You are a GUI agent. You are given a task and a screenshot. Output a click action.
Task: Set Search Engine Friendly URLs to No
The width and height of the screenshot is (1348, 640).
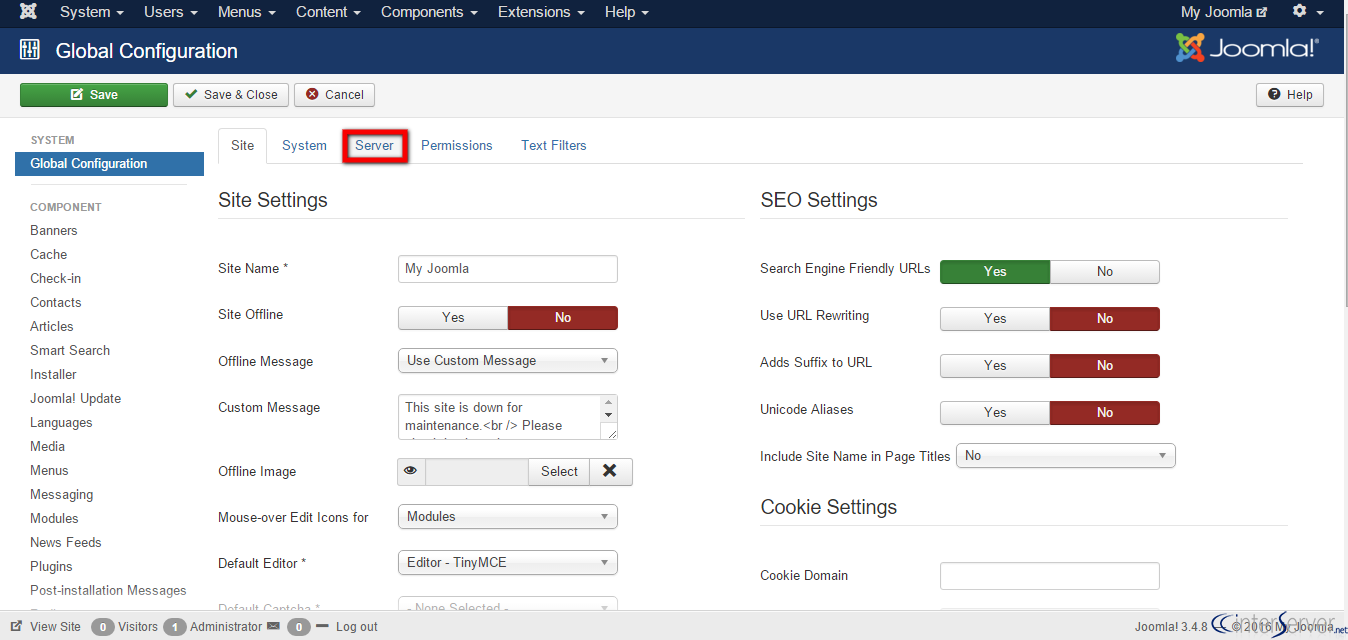[x=1105, y=272]
